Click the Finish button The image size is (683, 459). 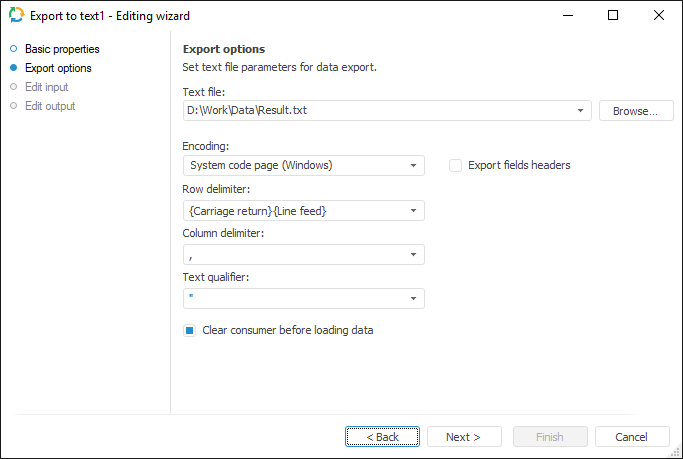point(550,437)
